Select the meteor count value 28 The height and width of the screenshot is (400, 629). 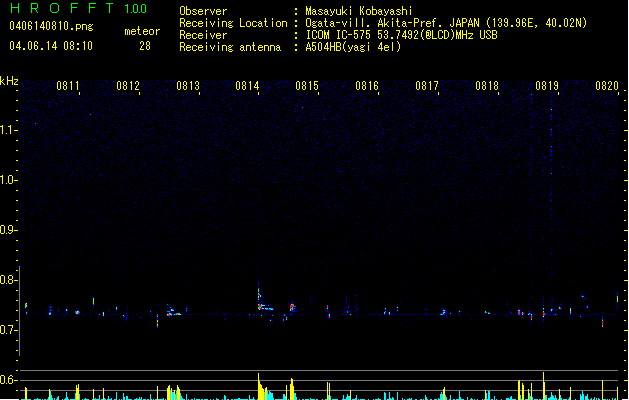coord(145,46)
